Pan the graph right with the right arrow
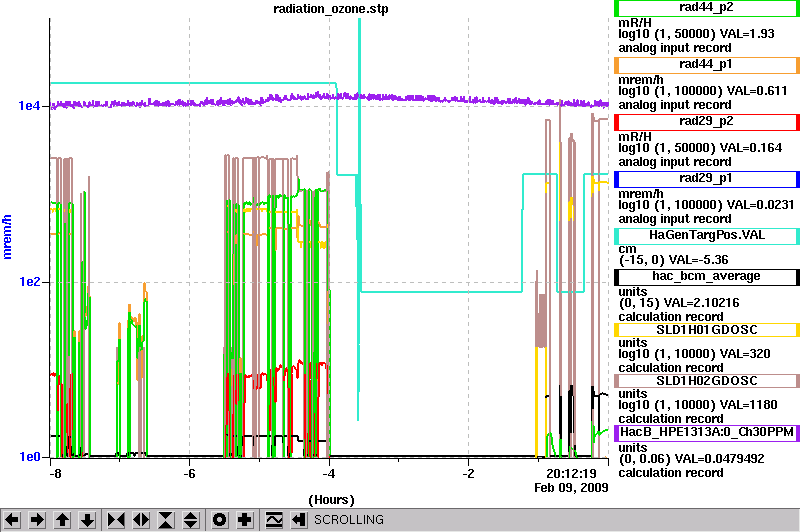Screen dimensions: 800x532 click(37, 520)
